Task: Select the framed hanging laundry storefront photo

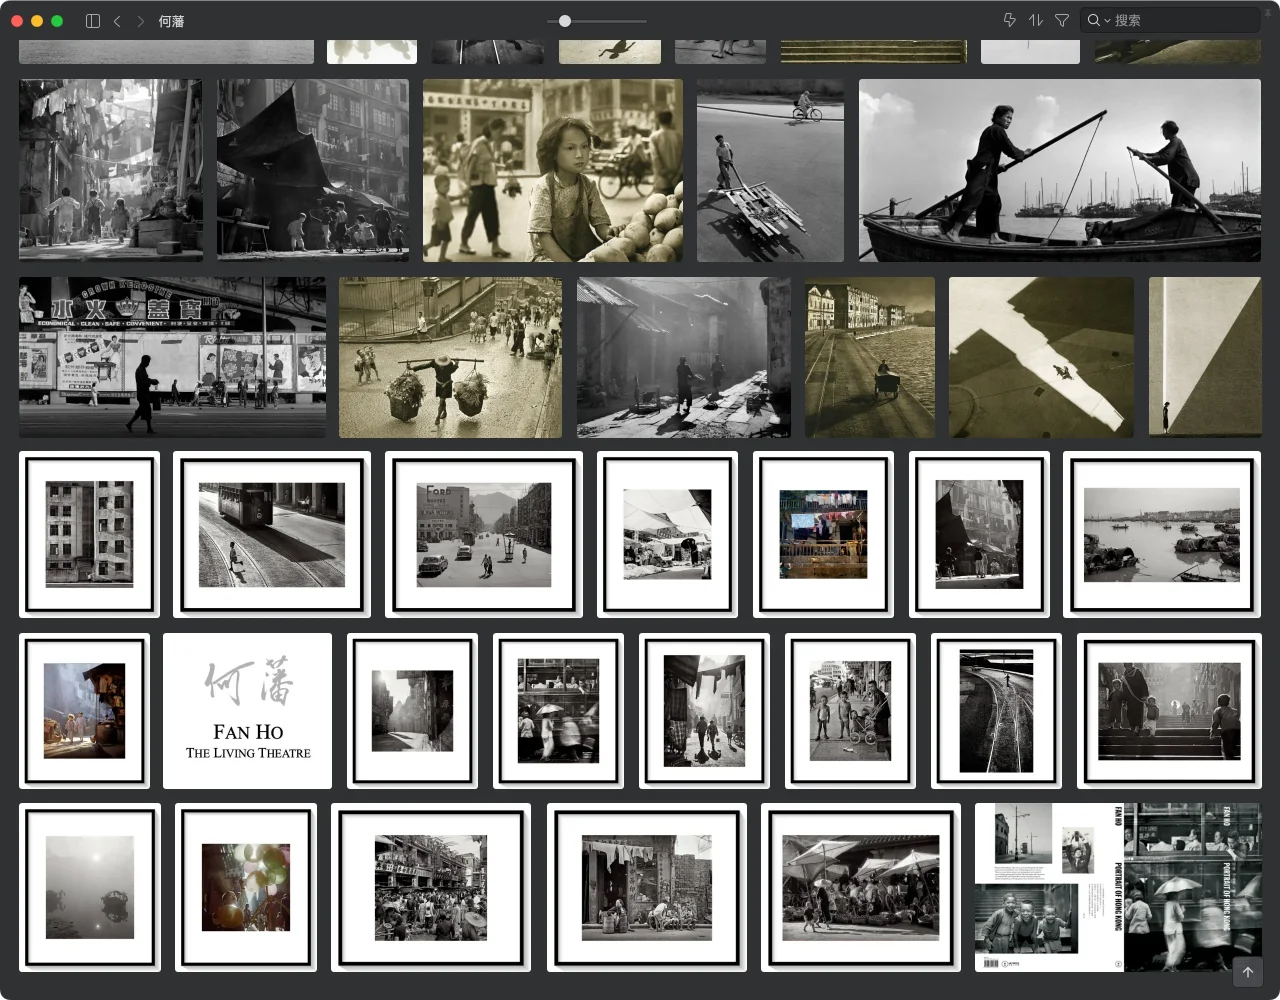Action: 647,887
